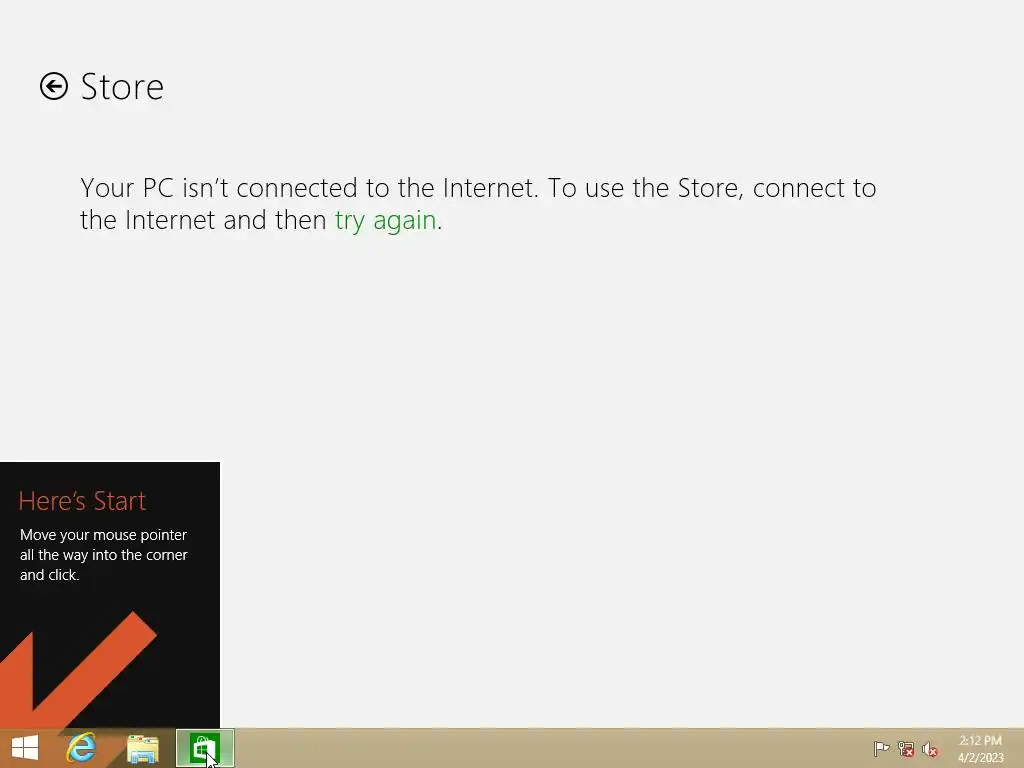Open File Explorer from the taskbar
This screenshot has height=768, width=1024.
pos(142,748)
